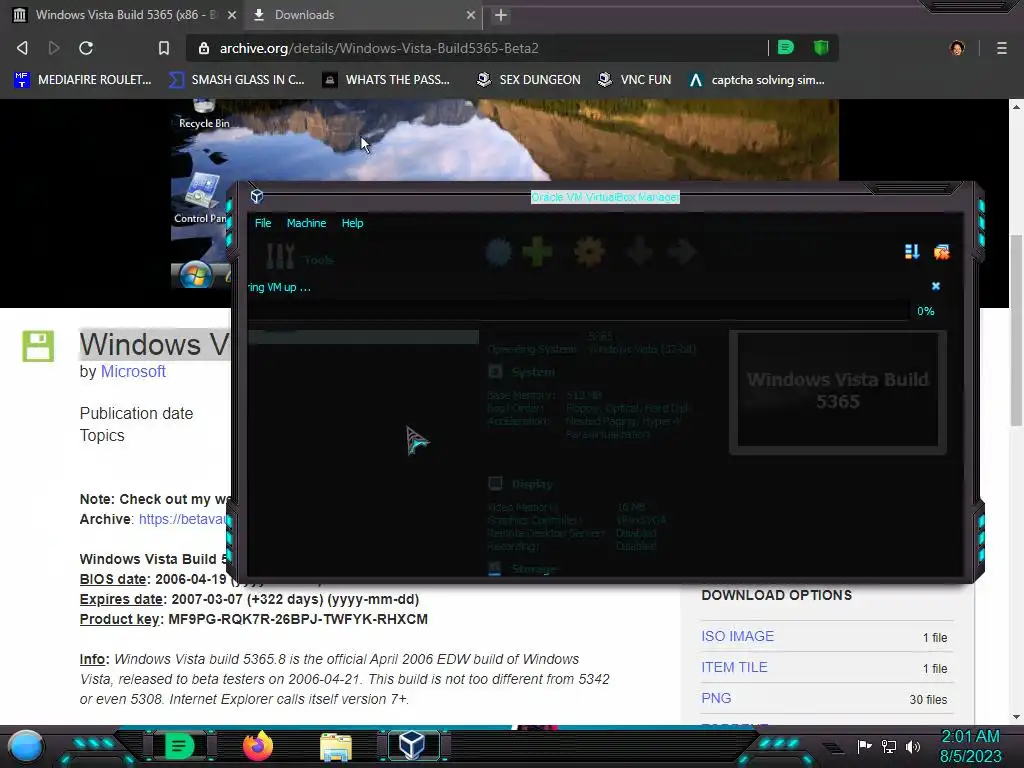Click the Display section header icon

(495, 483)
